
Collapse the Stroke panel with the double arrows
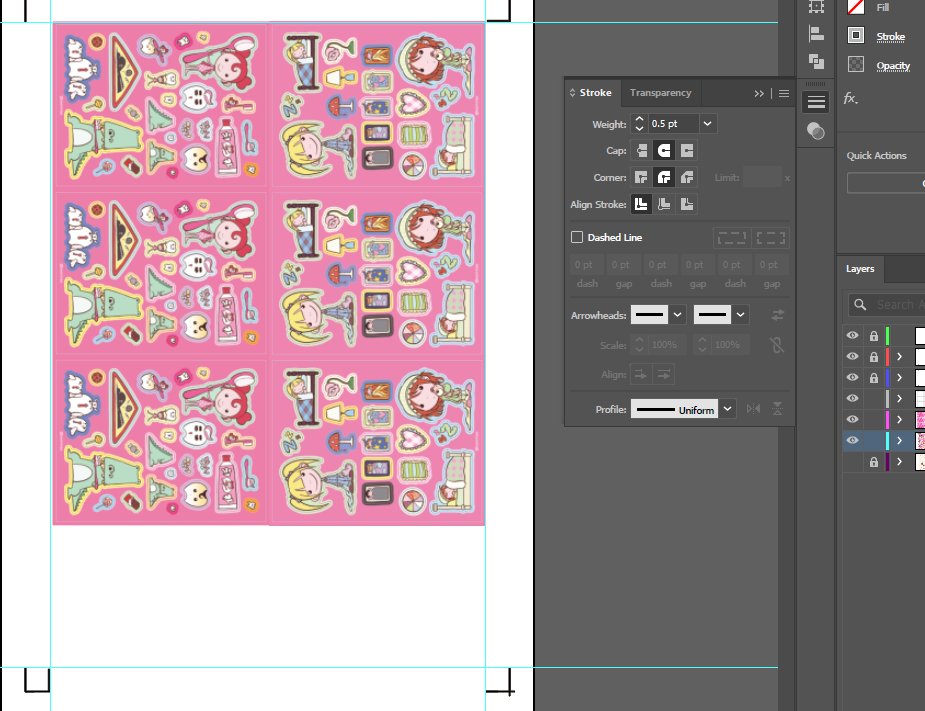[759, 93]
